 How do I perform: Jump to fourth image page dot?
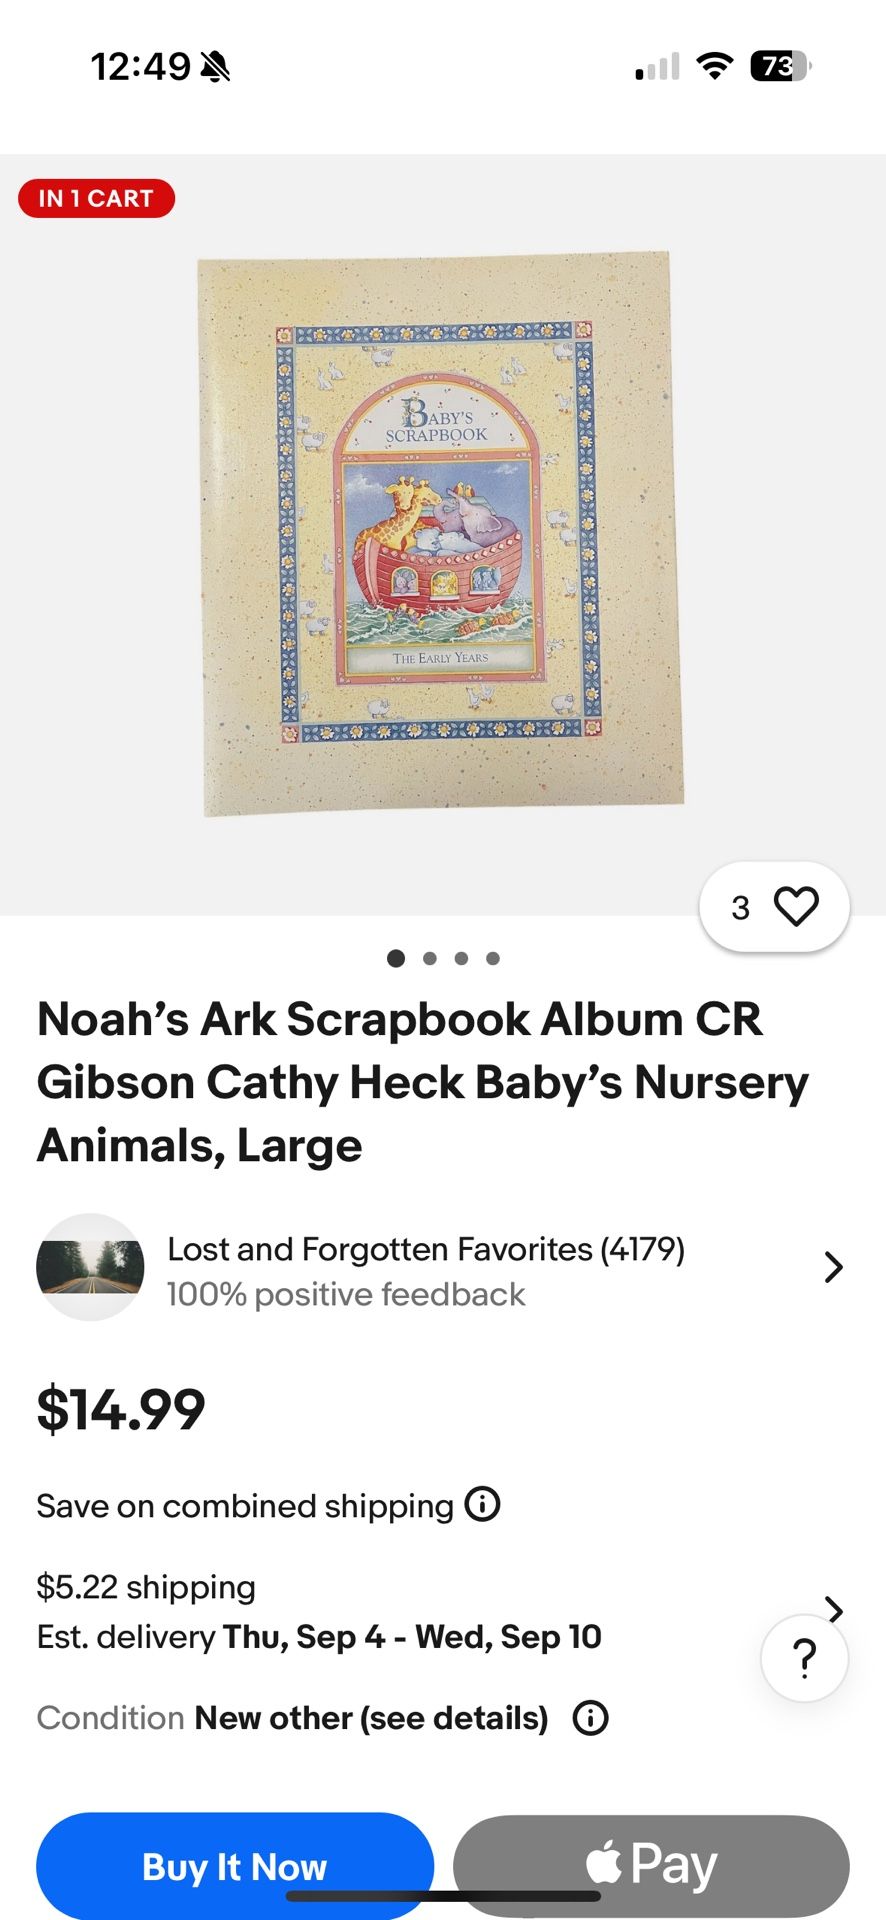click(493, 958)
